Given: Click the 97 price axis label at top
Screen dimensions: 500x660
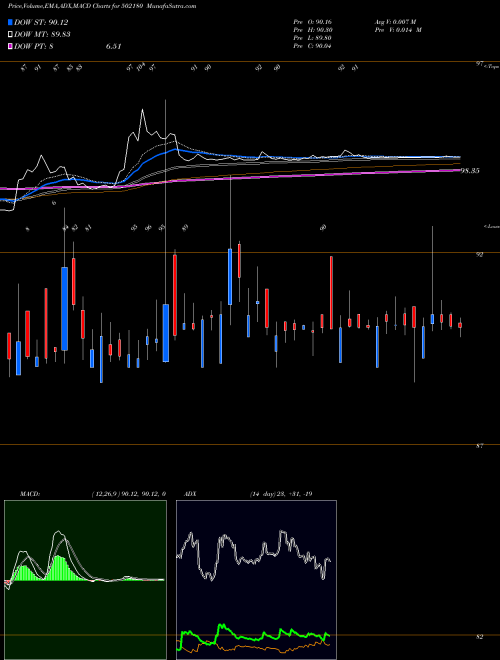Looking at the screenshot, I should click(x=479, y=64).
